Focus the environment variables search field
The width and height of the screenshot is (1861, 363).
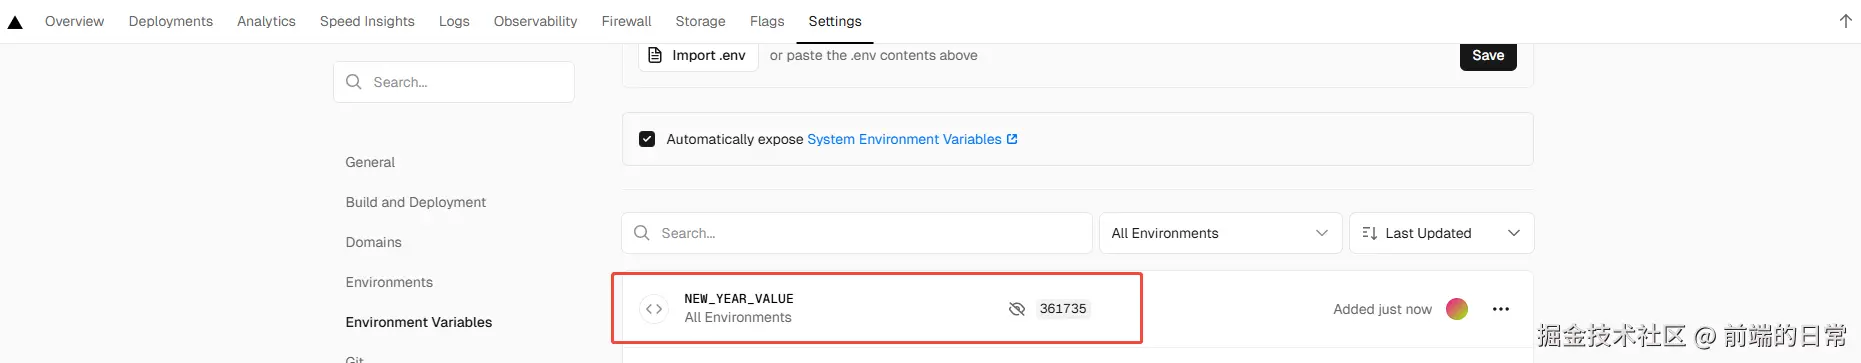click(857, 233)
